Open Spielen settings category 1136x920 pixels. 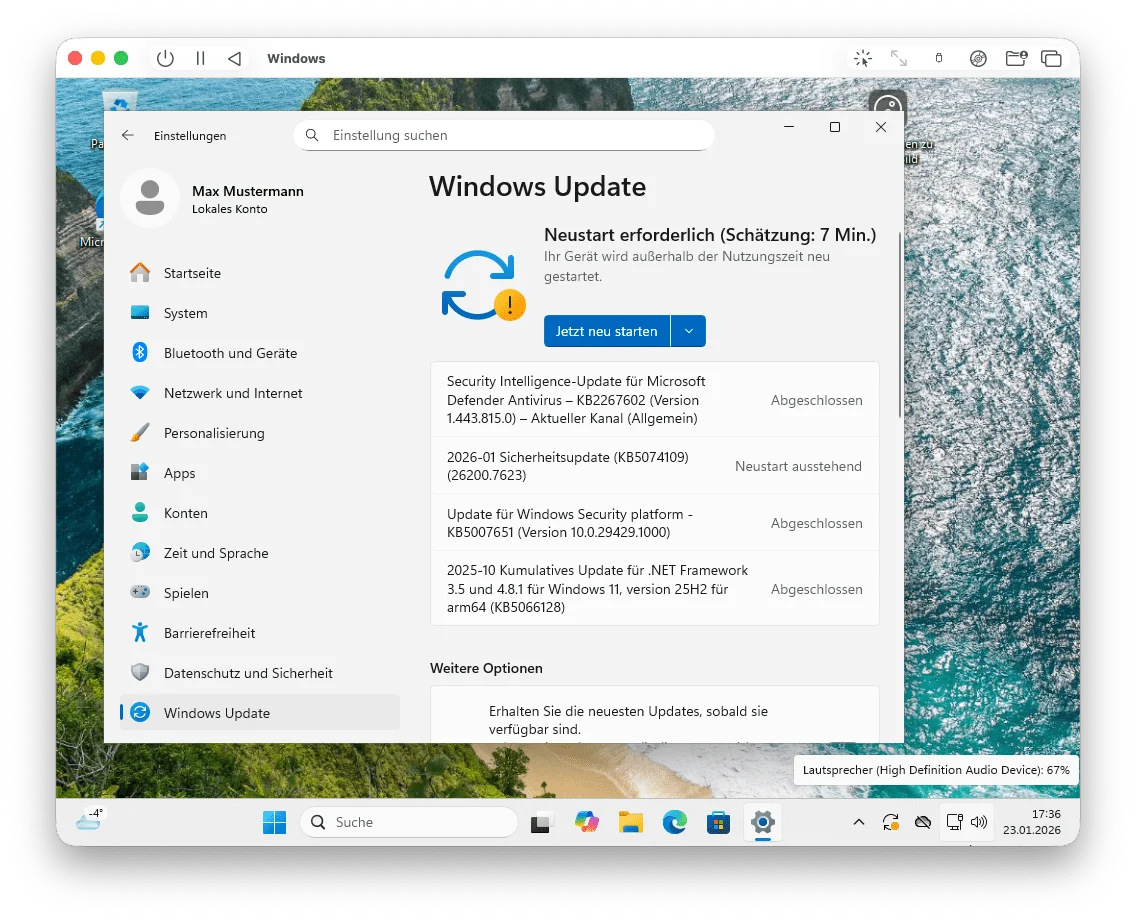(259, 593)
